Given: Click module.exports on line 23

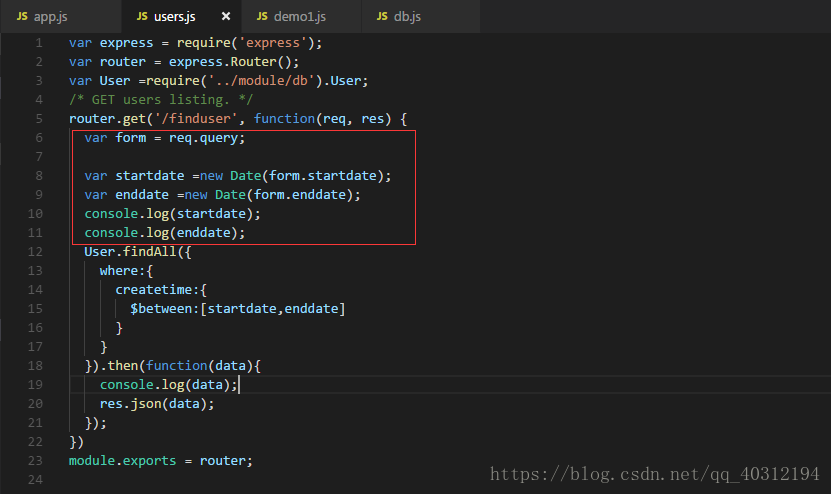Looking at the screenshot, I should (122, 461).
